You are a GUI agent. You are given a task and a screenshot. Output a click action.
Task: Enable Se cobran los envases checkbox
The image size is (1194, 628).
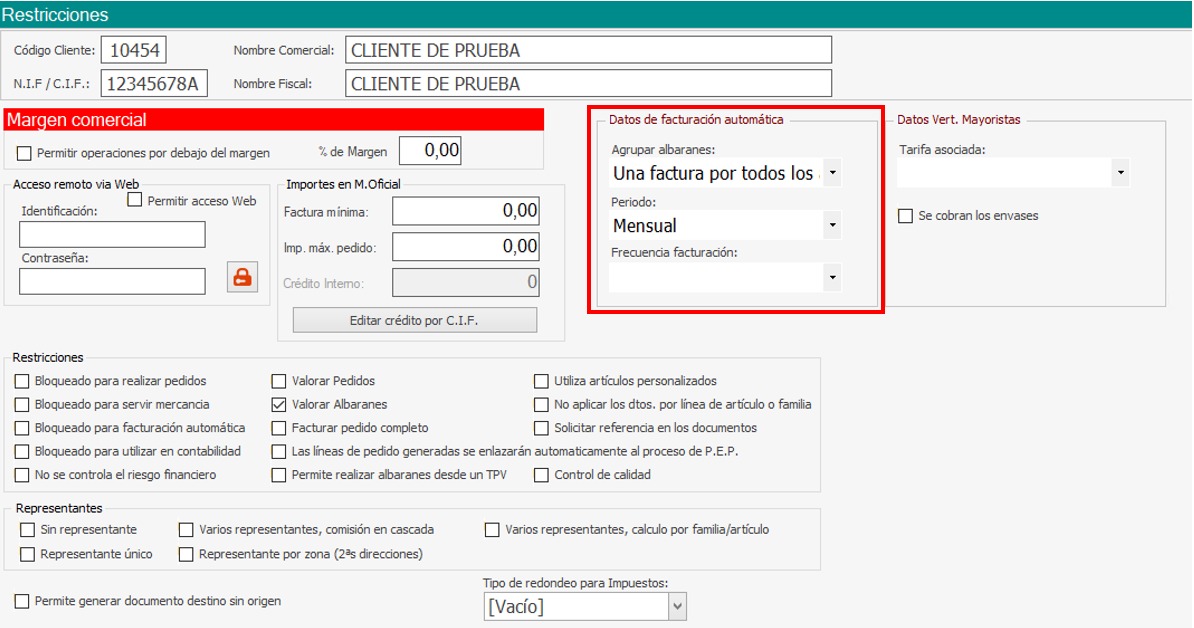click(x=905, y=216)
